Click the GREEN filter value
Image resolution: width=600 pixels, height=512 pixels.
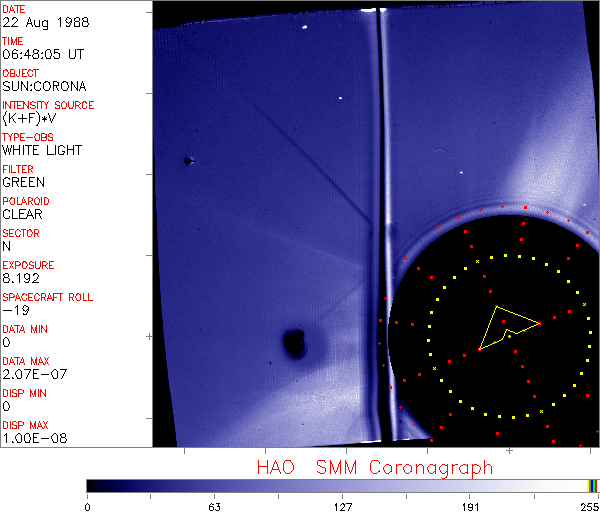23,182
